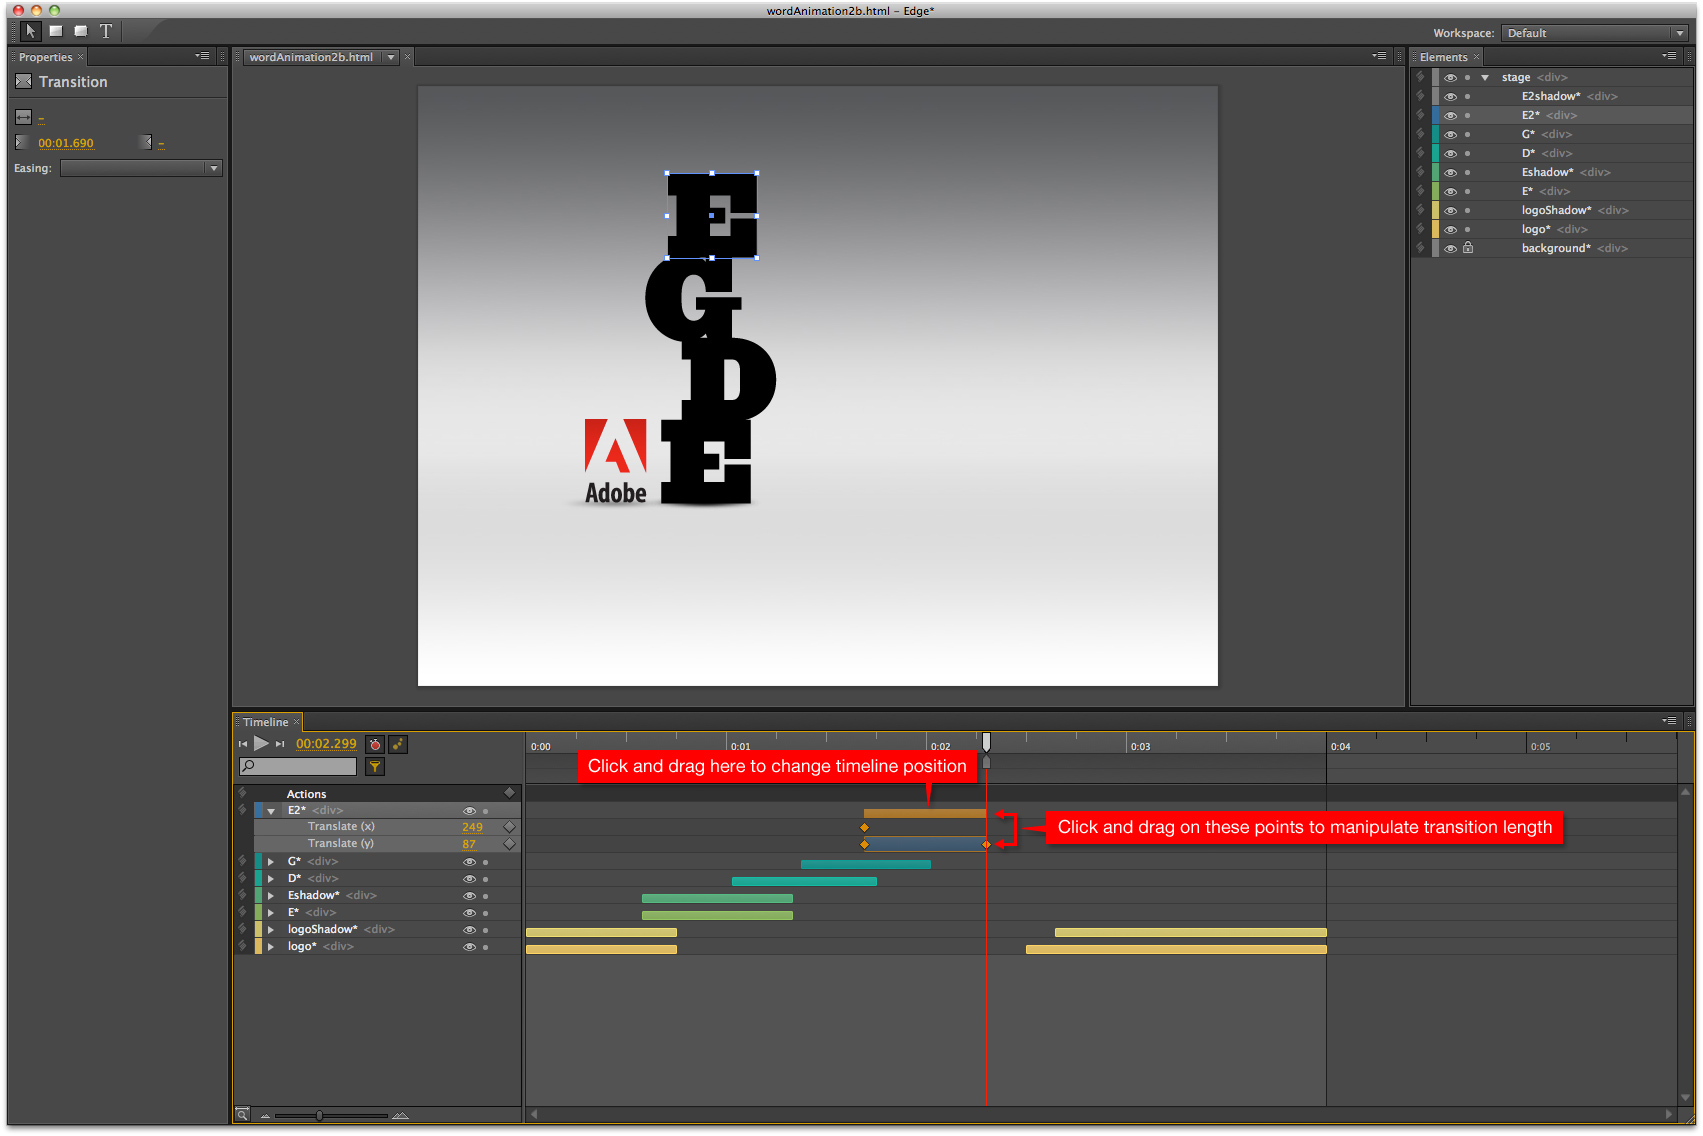Click the transition duration icon
Viewport: 1703px width, 1136px height.
pyautogui.click(x=24, y=117)
